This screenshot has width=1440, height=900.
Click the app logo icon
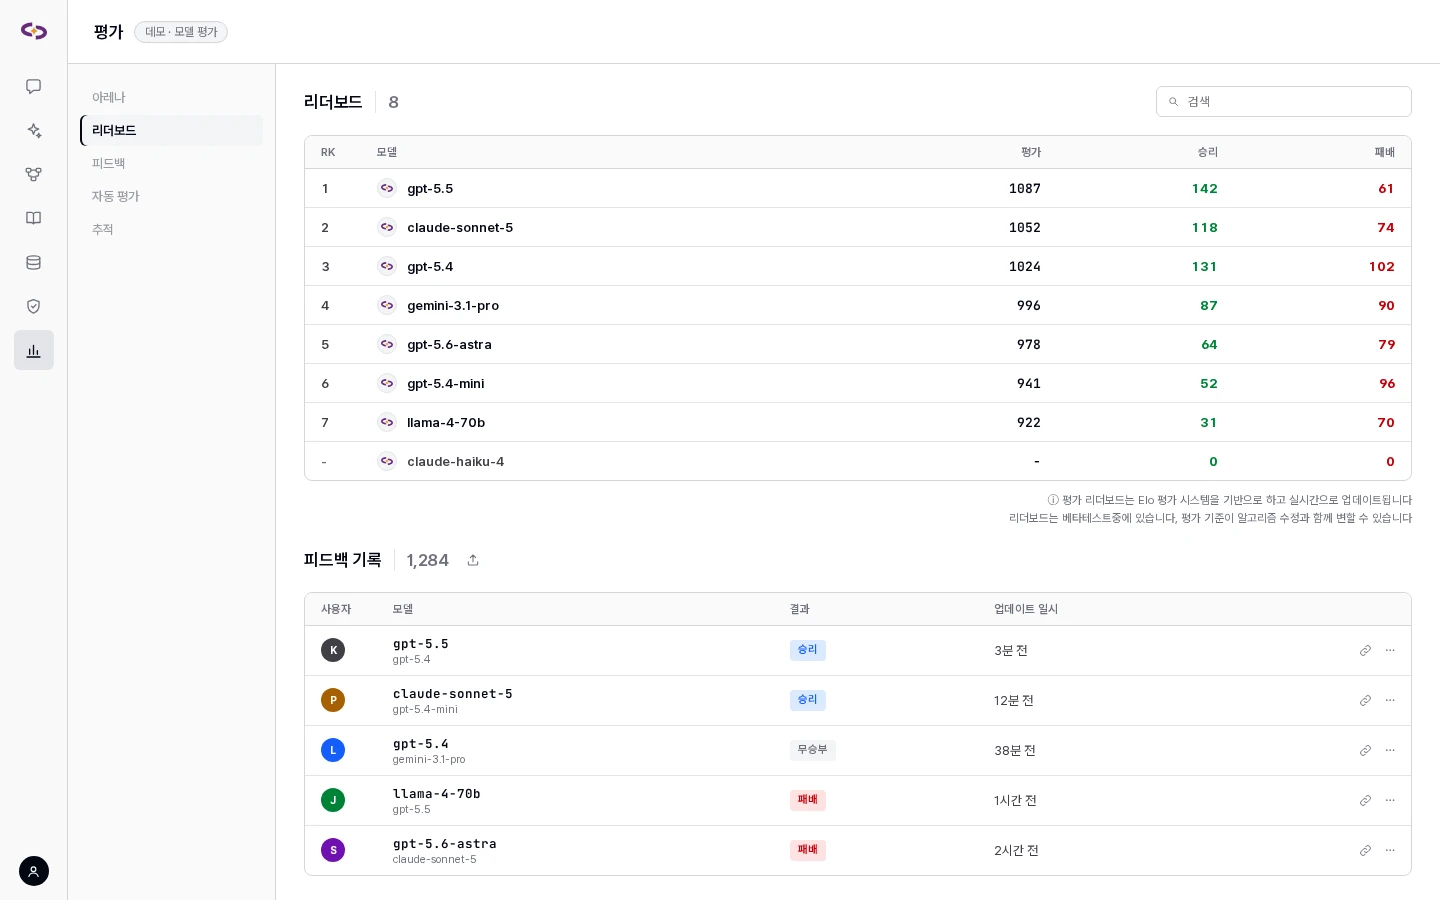click(x=34, y=31)
